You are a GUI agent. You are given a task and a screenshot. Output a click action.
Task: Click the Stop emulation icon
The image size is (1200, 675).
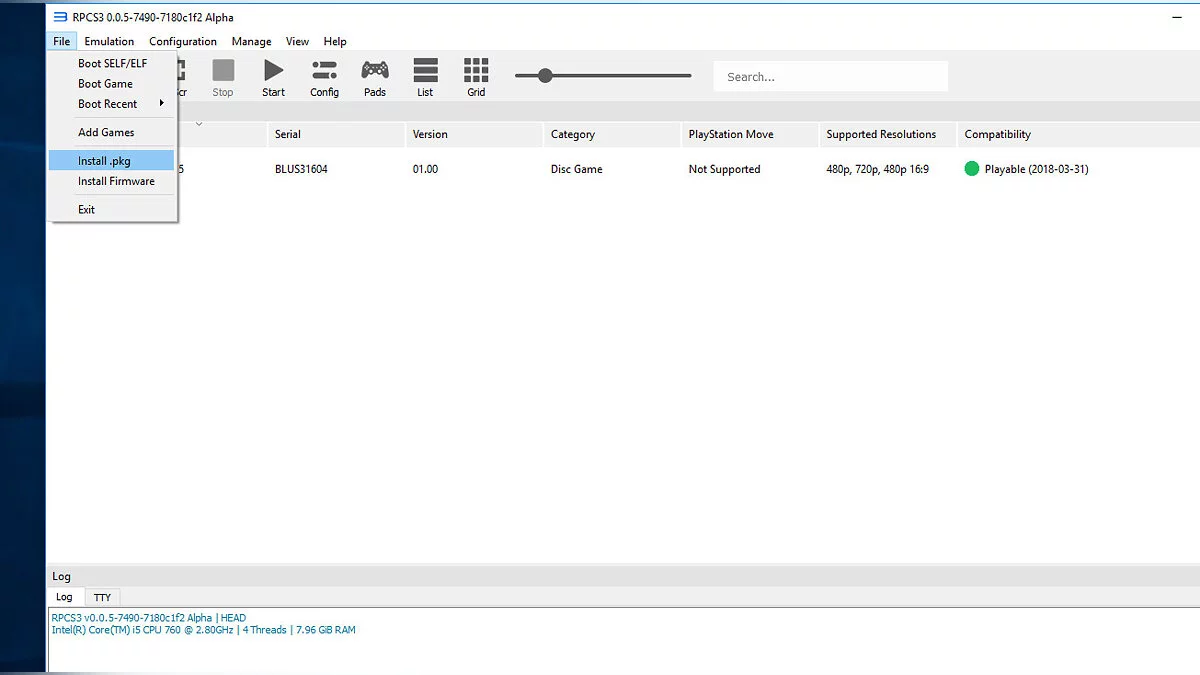[223, 71]
